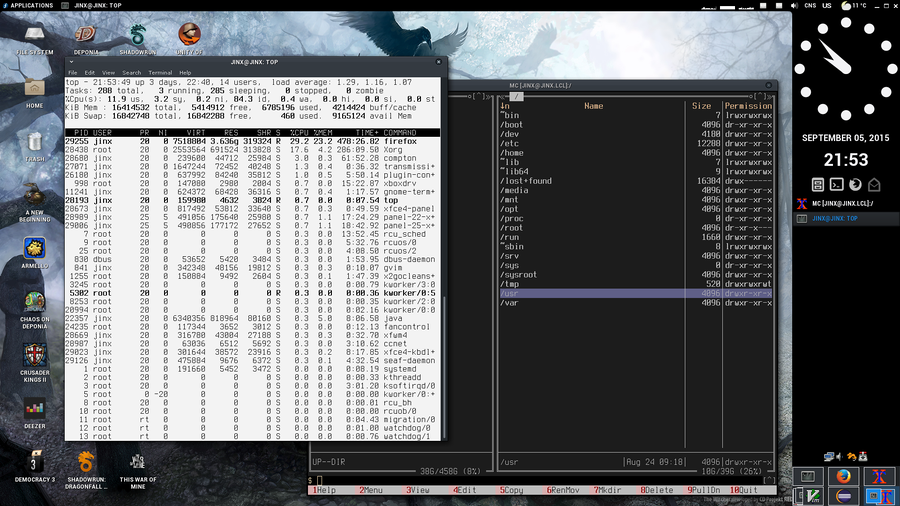900x506 pixels.
Task: Click the volume icon in top panel
Action: [794, 5]
